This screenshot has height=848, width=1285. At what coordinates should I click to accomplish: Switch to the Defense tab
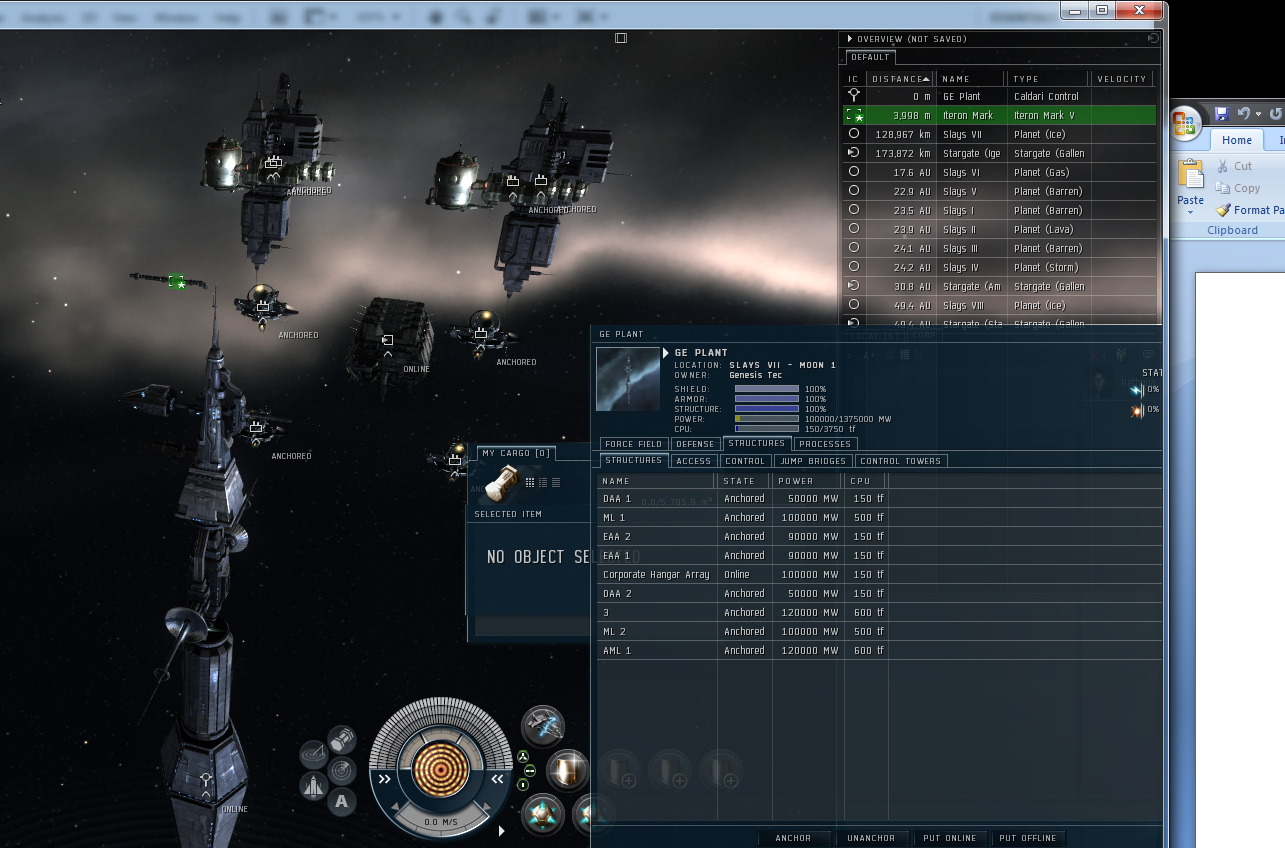click(x=695, y=444)
